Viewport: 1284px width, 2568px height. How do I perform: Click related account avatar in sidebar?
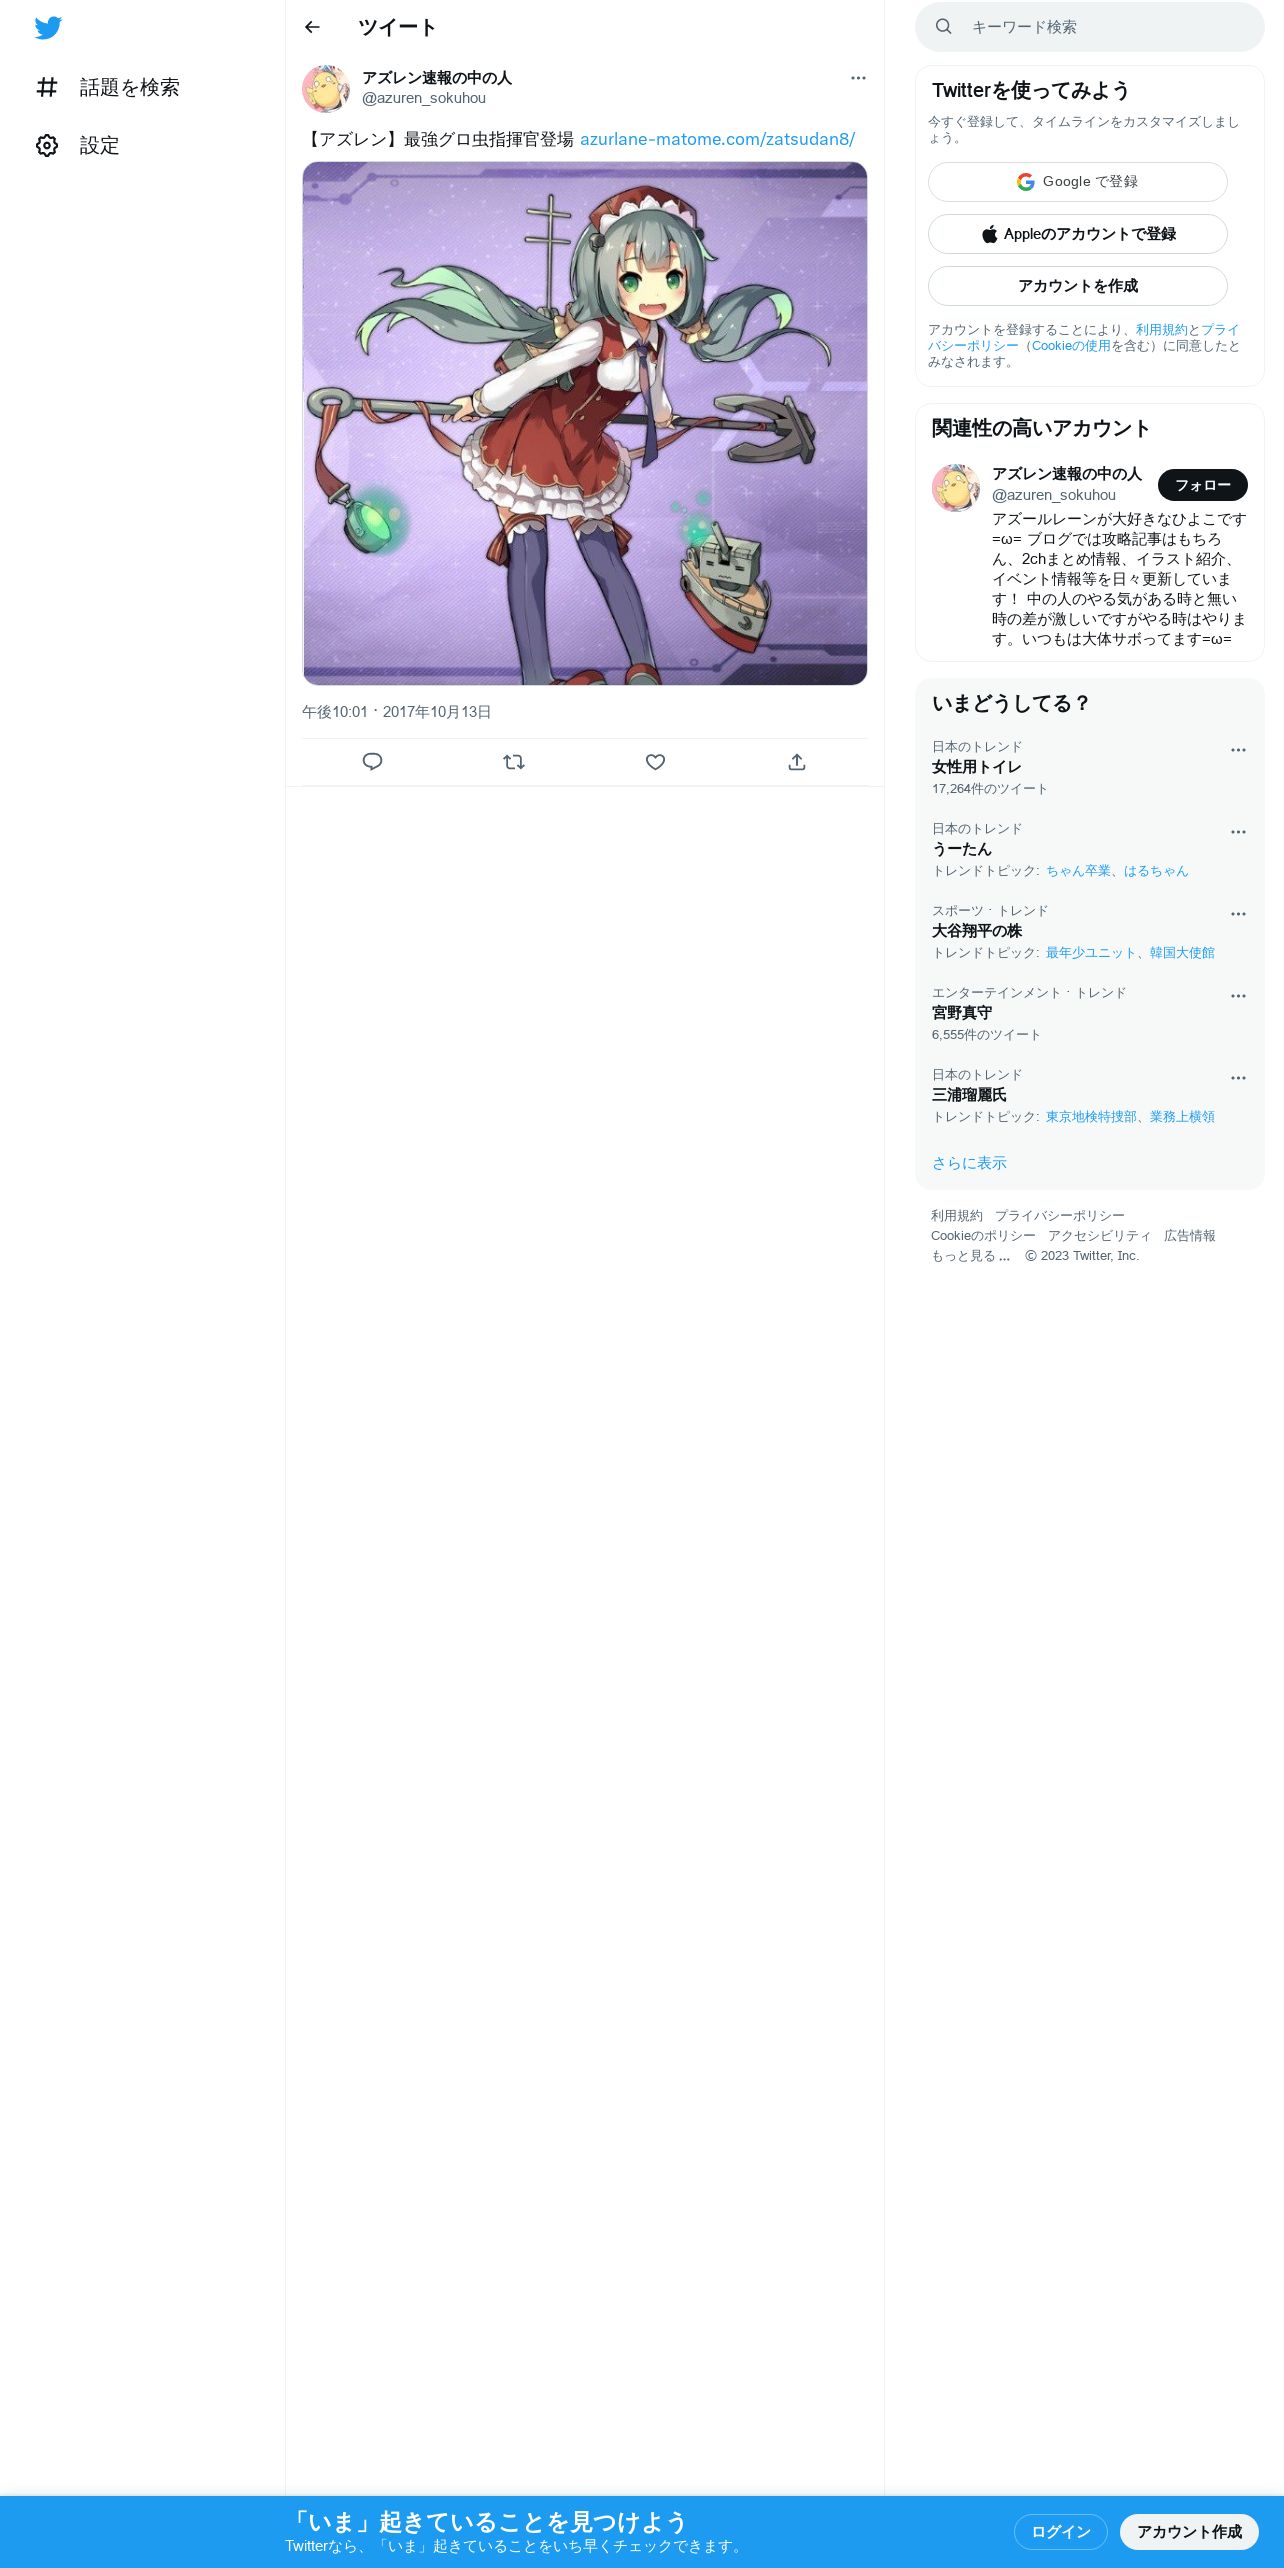(956, 487)
